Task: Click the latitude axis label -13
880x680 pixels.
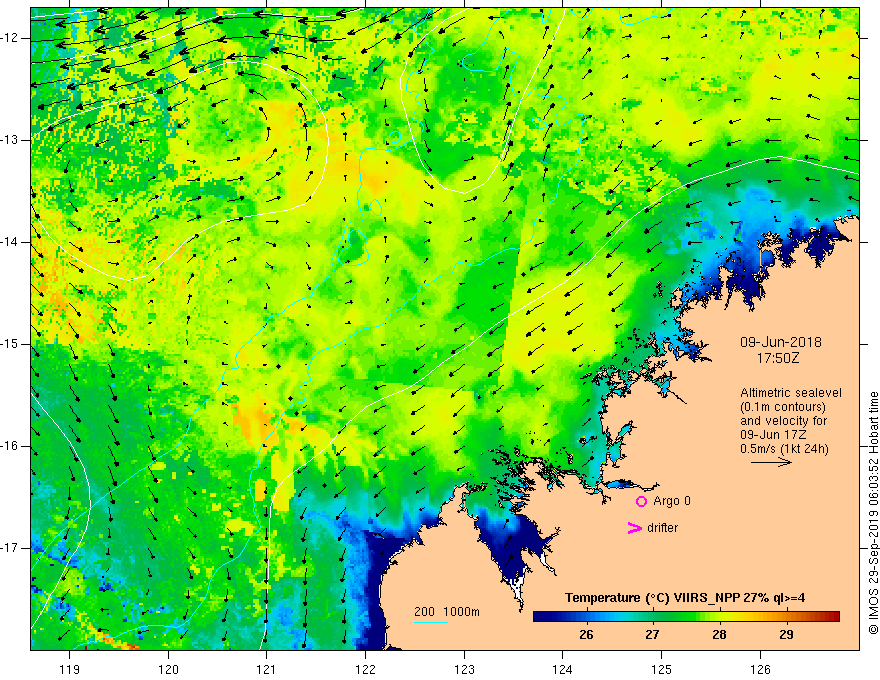Action: (11, 140)
